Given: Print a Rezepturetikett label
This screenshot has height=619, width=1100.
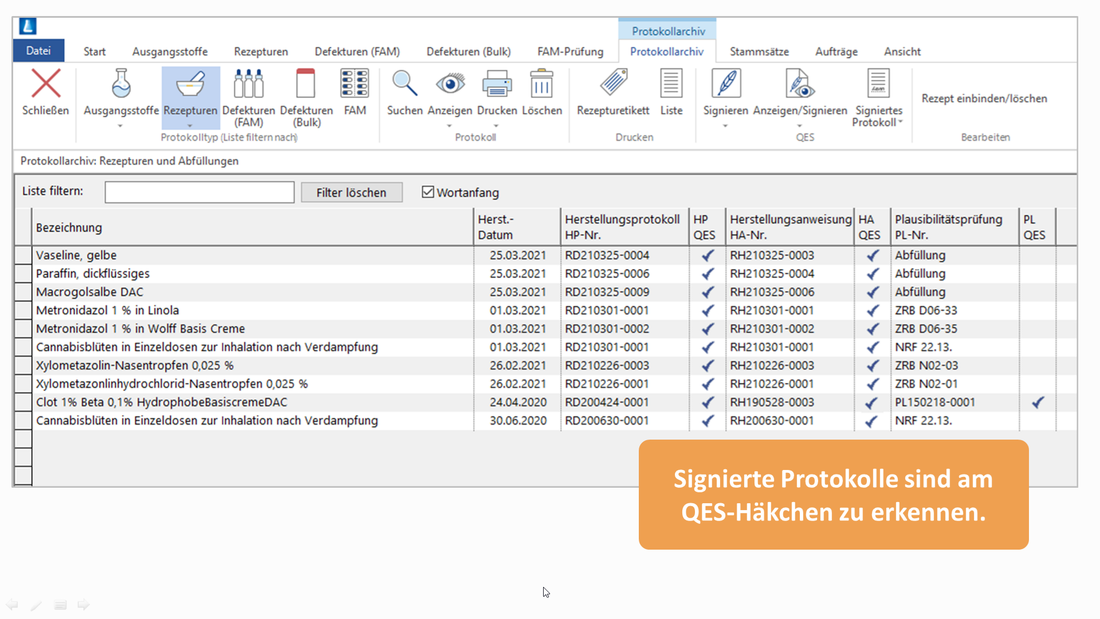Looking at the screenshot, I should (613, 85).
